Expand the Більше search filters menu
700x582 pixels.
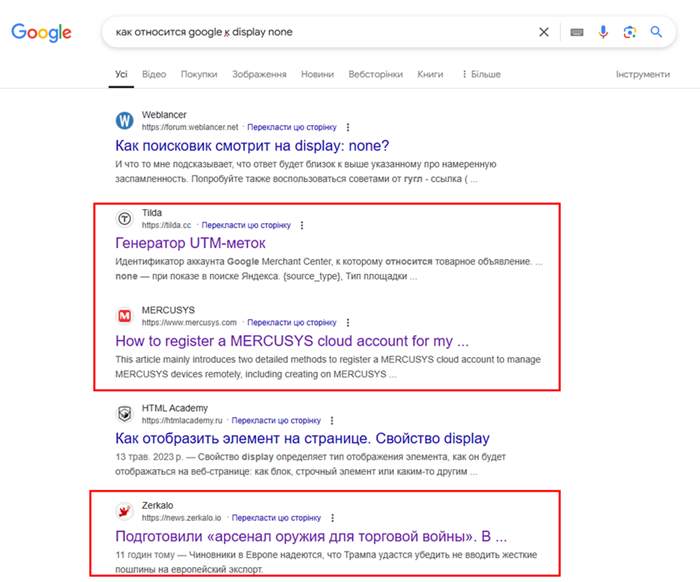481,74
